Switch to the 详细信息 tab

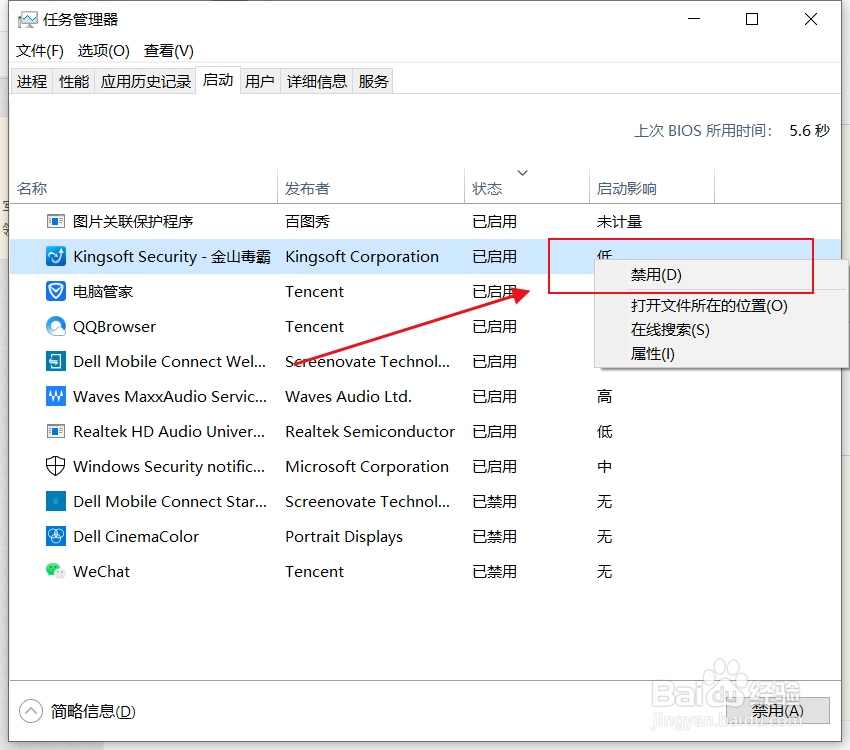pos(317,81)
